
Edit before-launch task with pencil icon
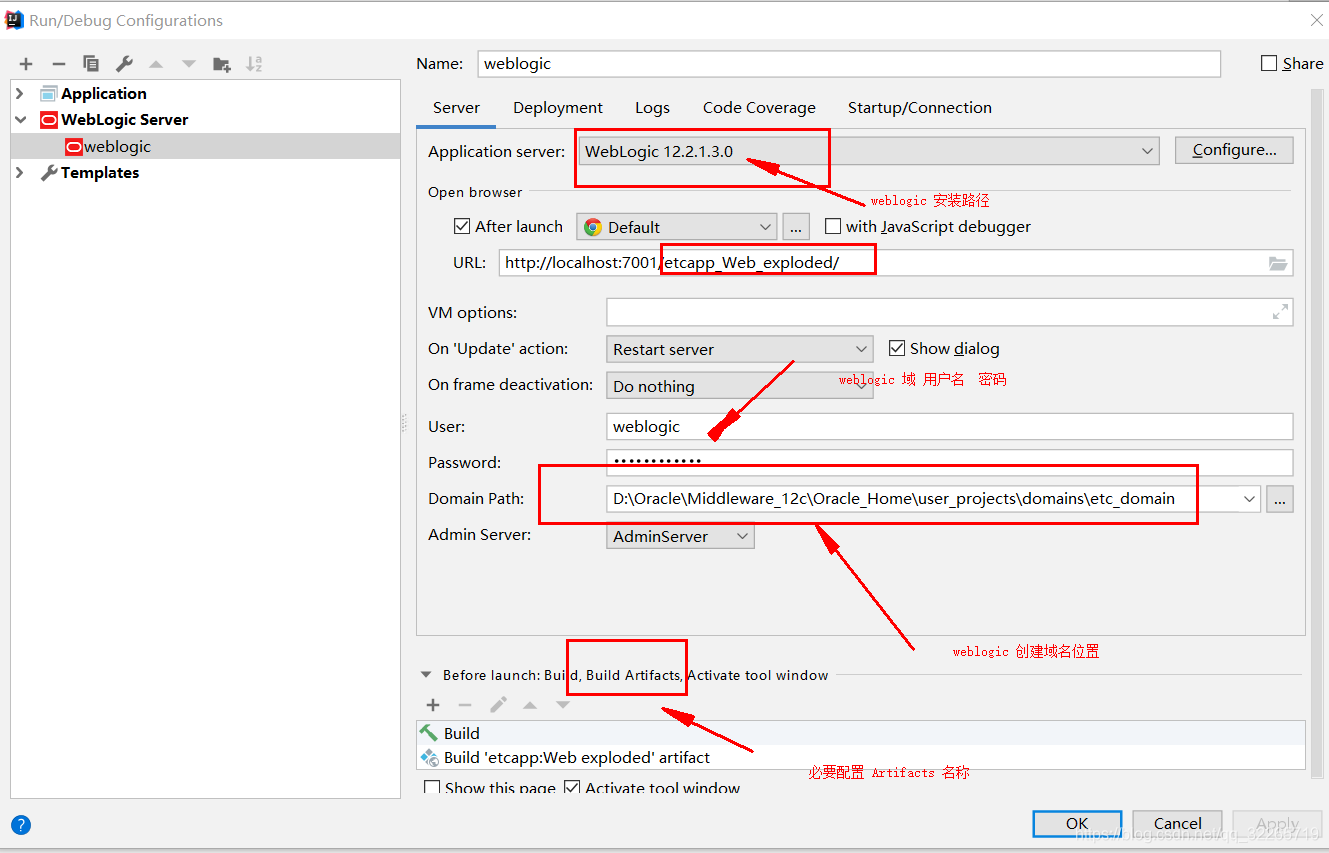point(498,705)
